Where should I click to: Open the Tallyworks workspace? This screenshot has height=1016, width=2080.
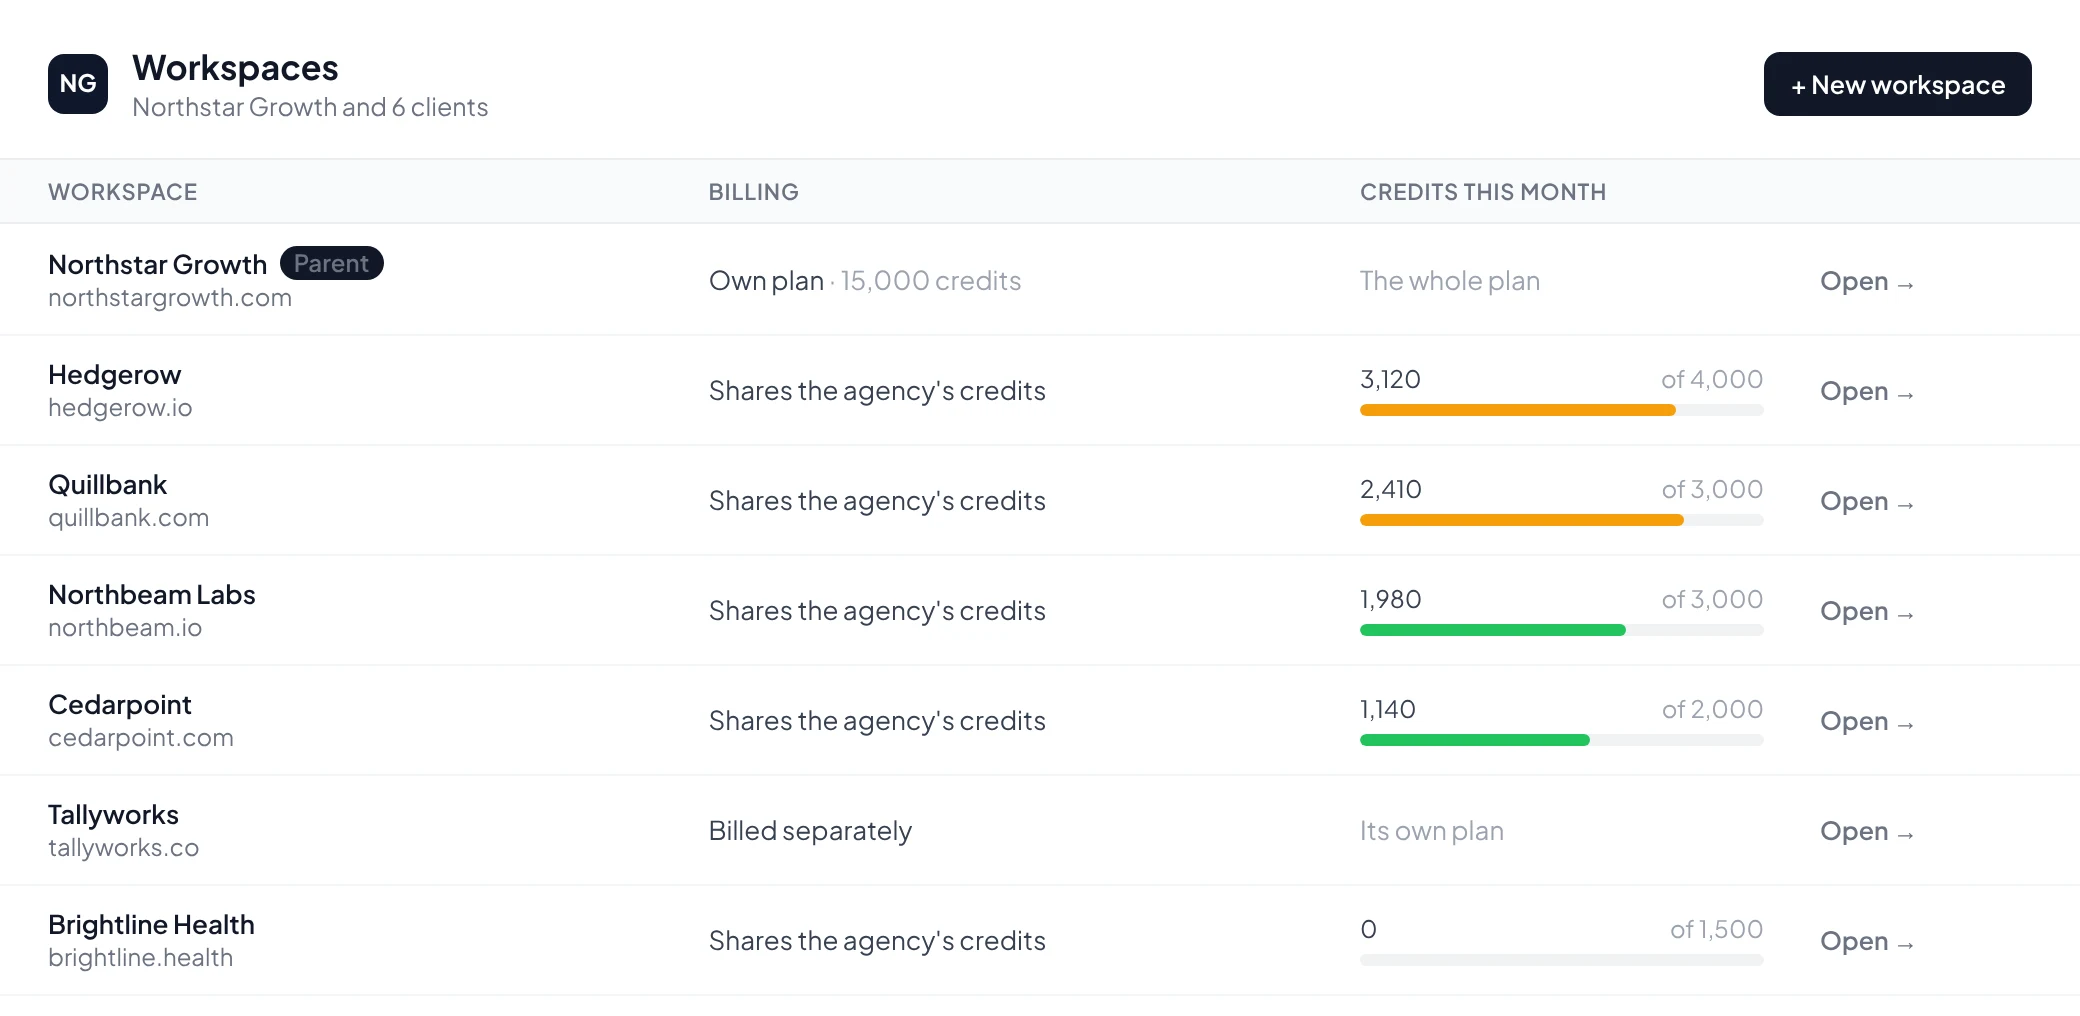(1866, 831)
